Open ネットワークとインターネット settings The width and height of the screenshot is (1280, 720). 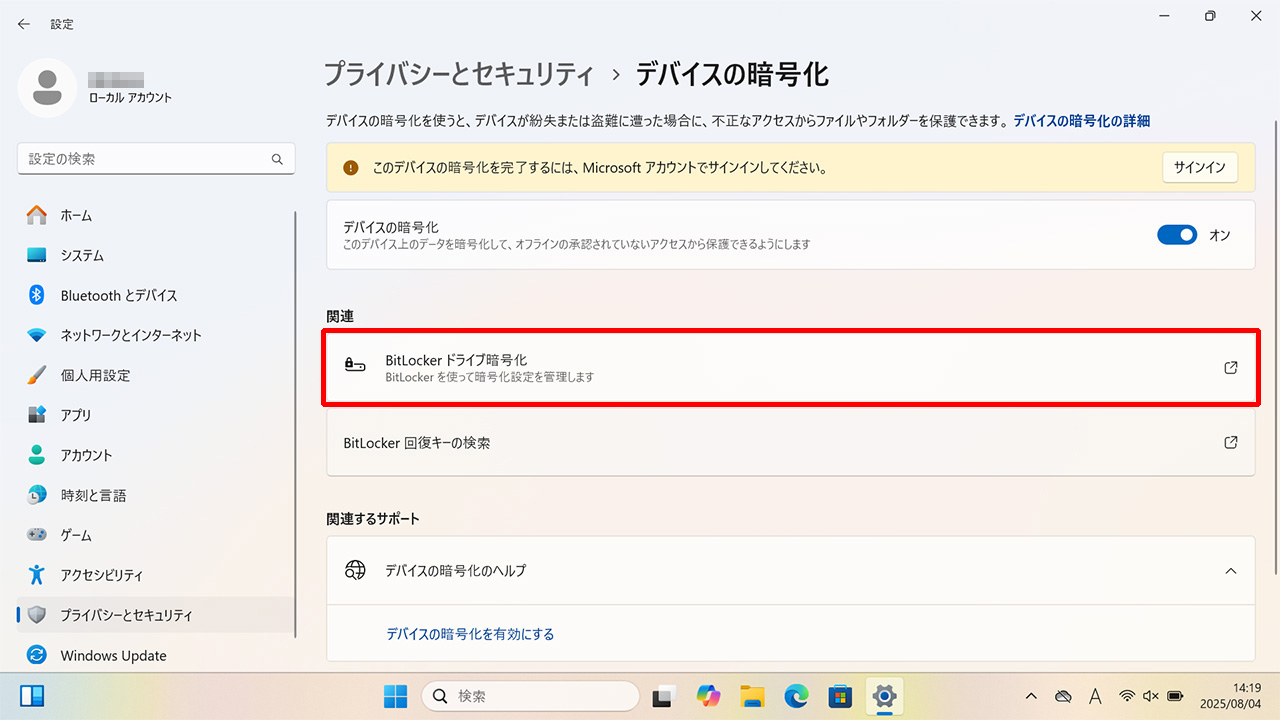point(156,335)
